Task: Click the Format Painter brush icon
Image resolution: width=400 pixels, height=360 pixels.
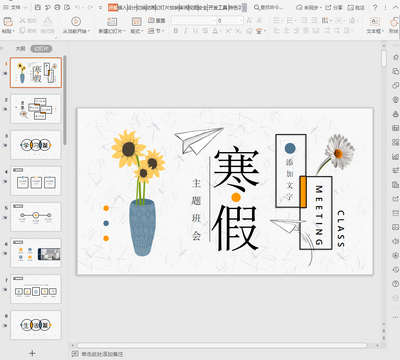Action: point(48,21)
